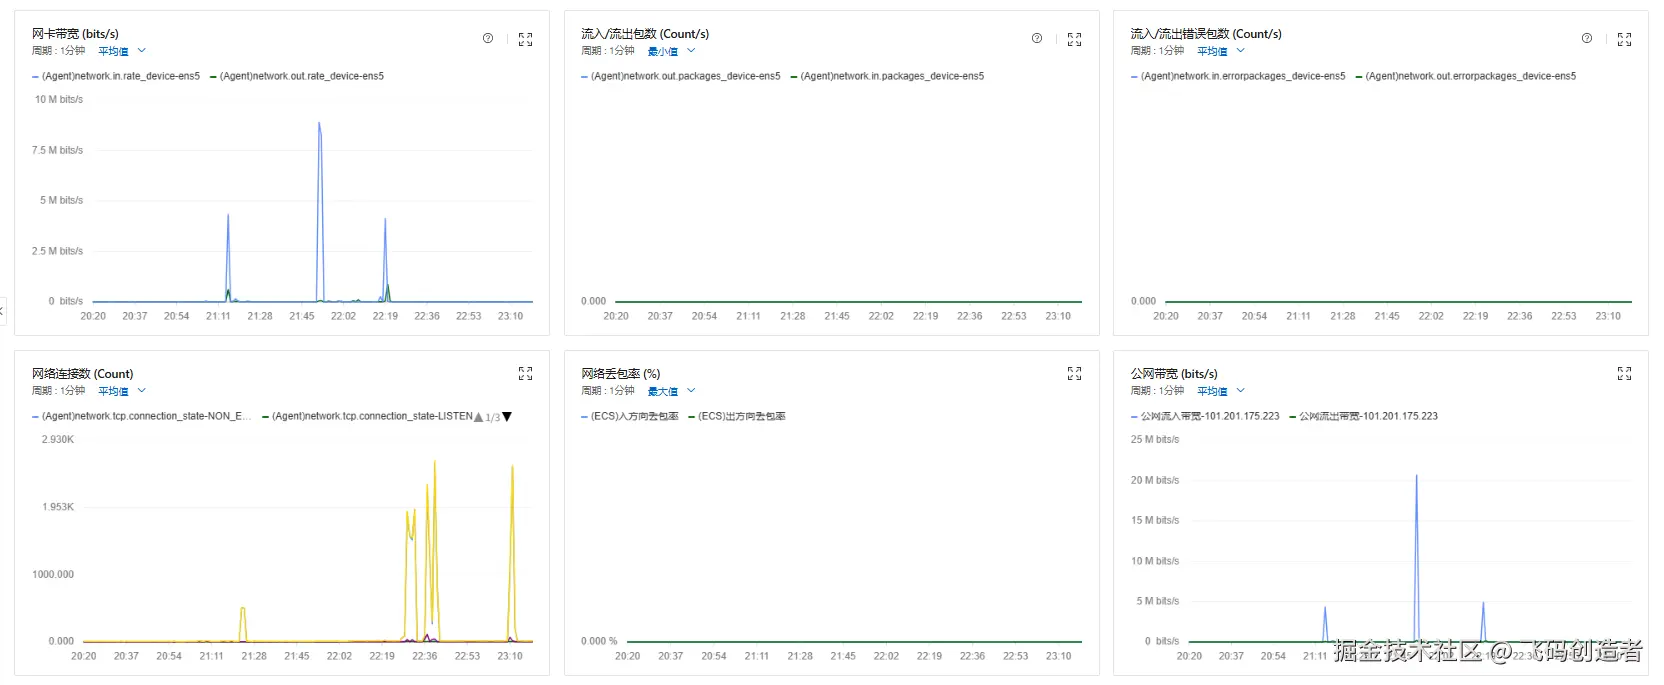
Task: Click the 周期：1分钟 label in 网卡带宽 panel
Action: (58, 51)
